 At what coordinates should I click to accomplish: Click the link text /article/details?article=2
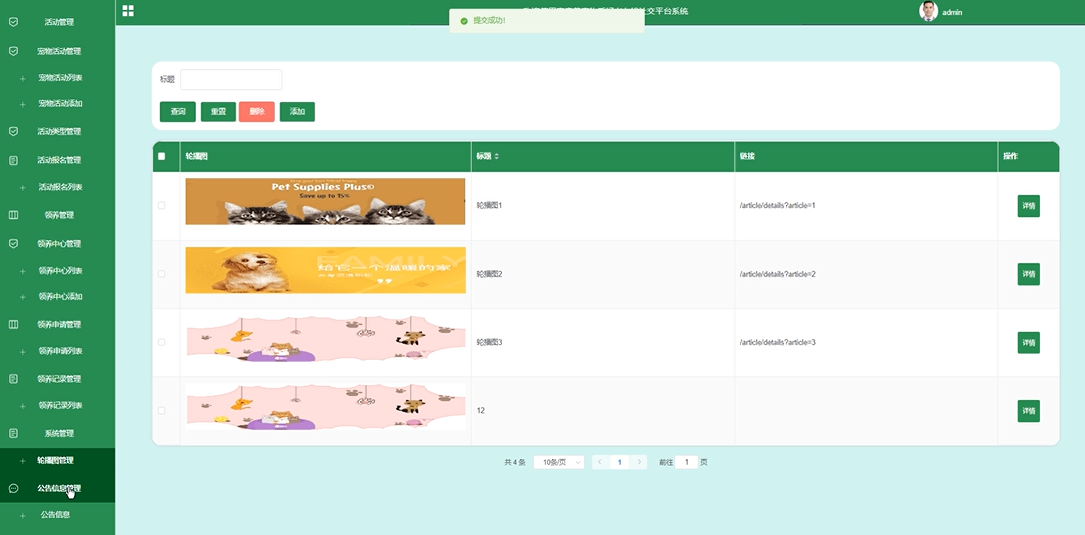[778, 274]
